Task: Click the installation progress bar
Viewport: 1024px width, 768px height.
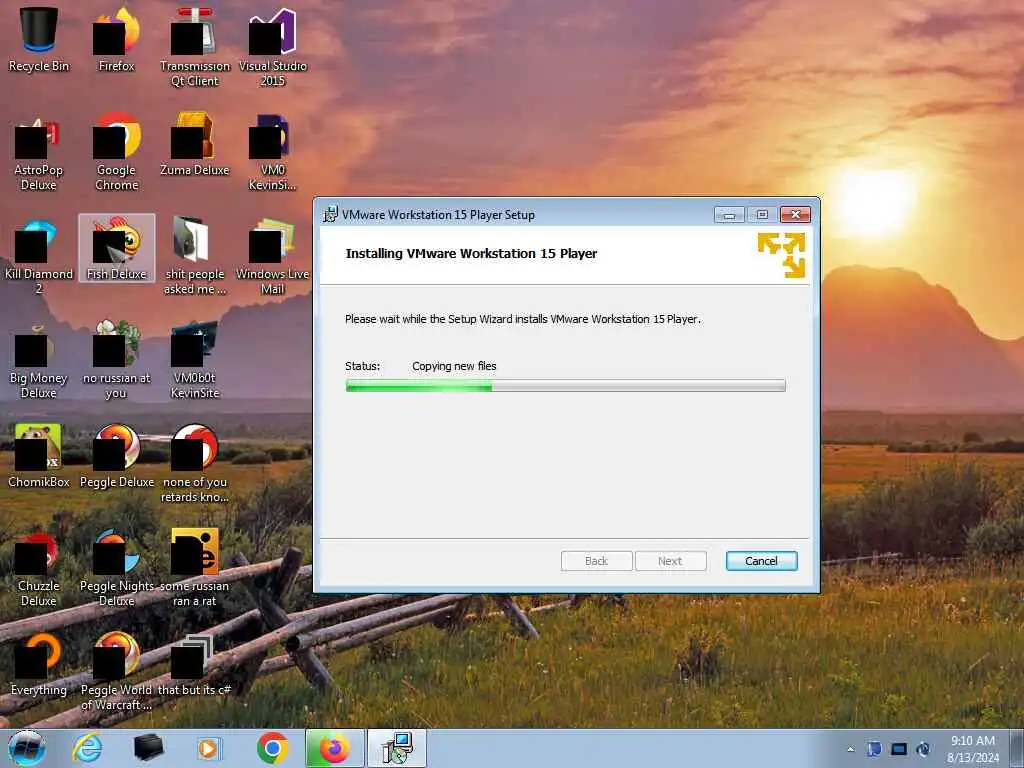Action: click(x=566, y=386)
